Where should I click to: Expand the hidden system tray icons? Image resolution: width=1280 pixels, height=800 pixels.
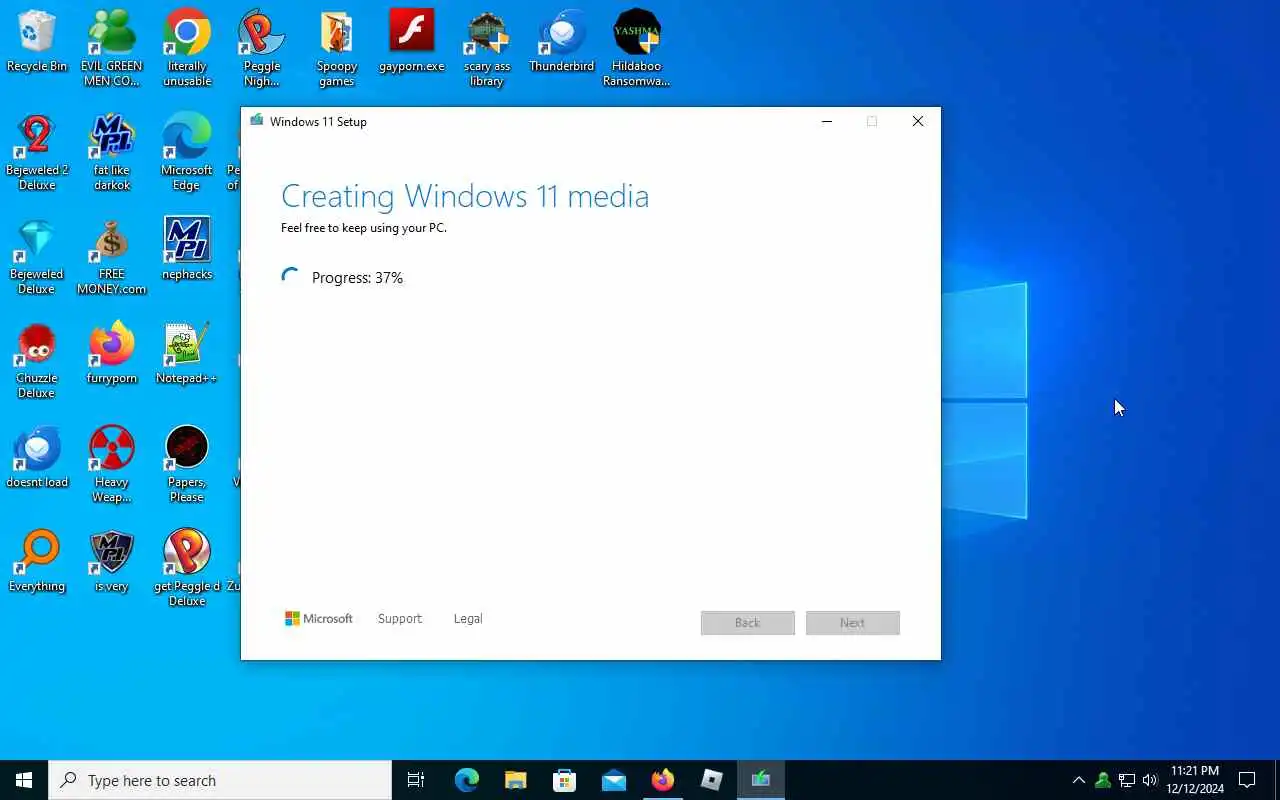1078,780
